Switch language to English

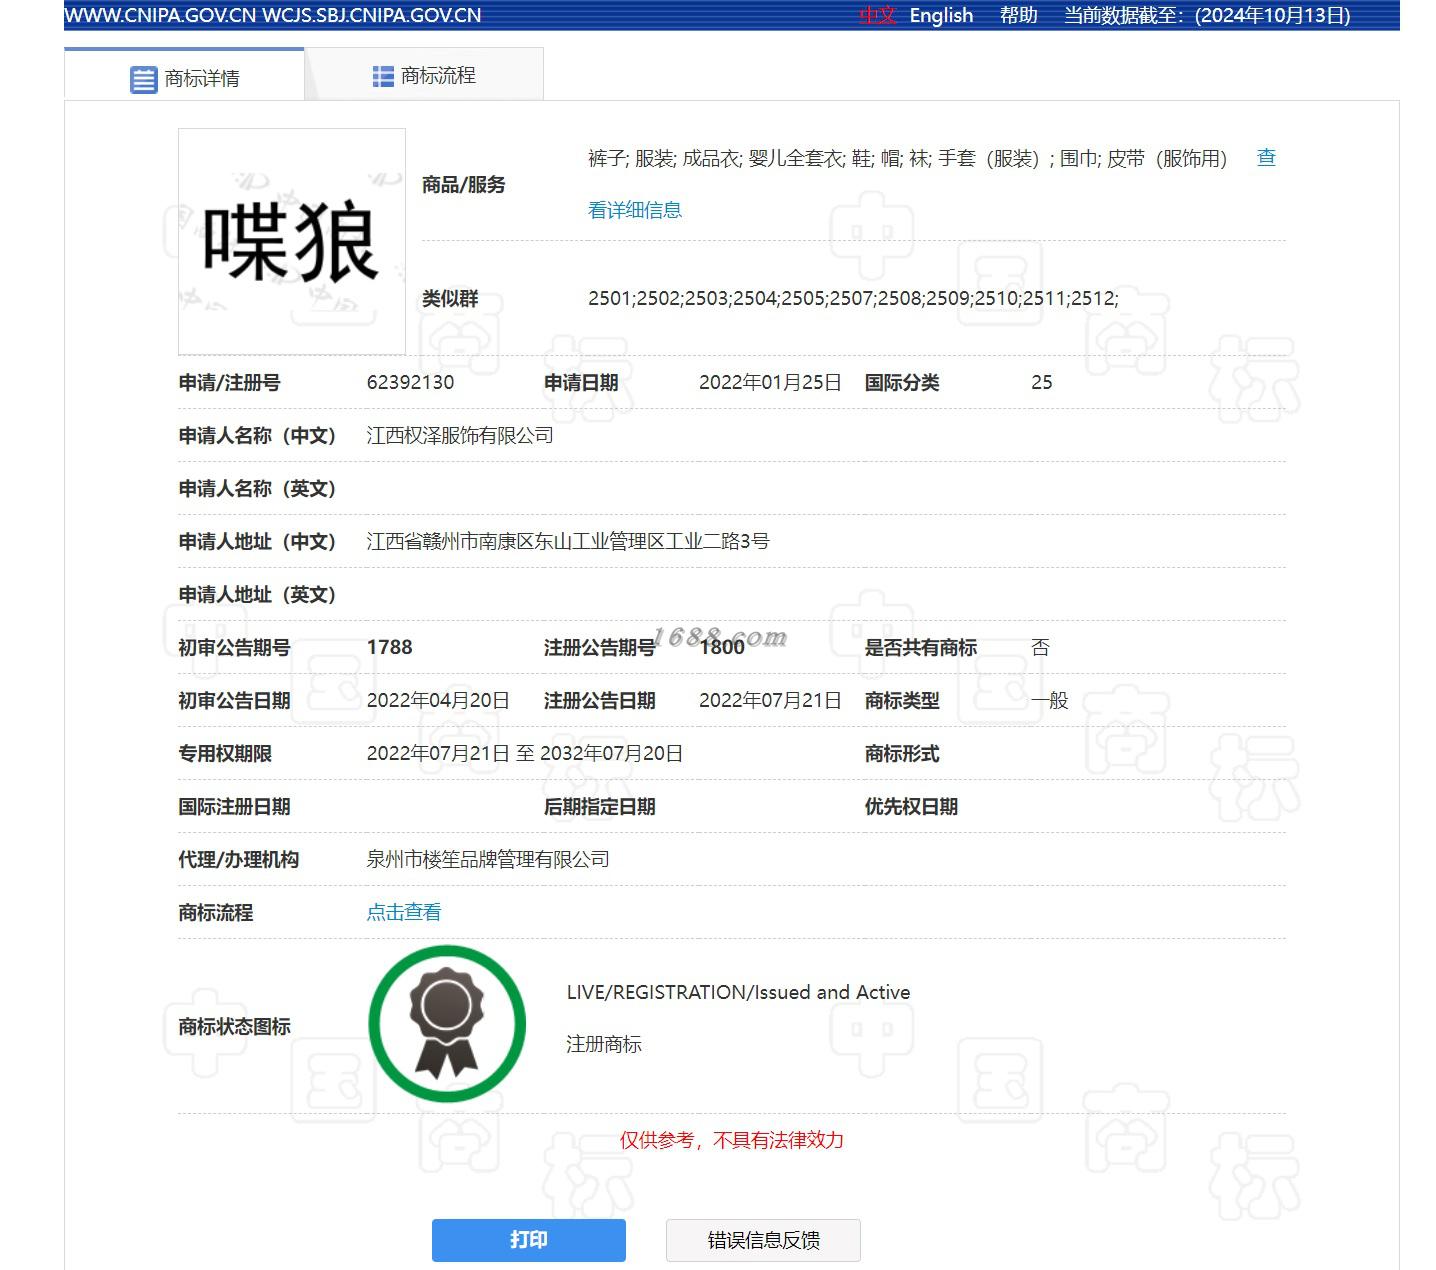tap(941, 15)
